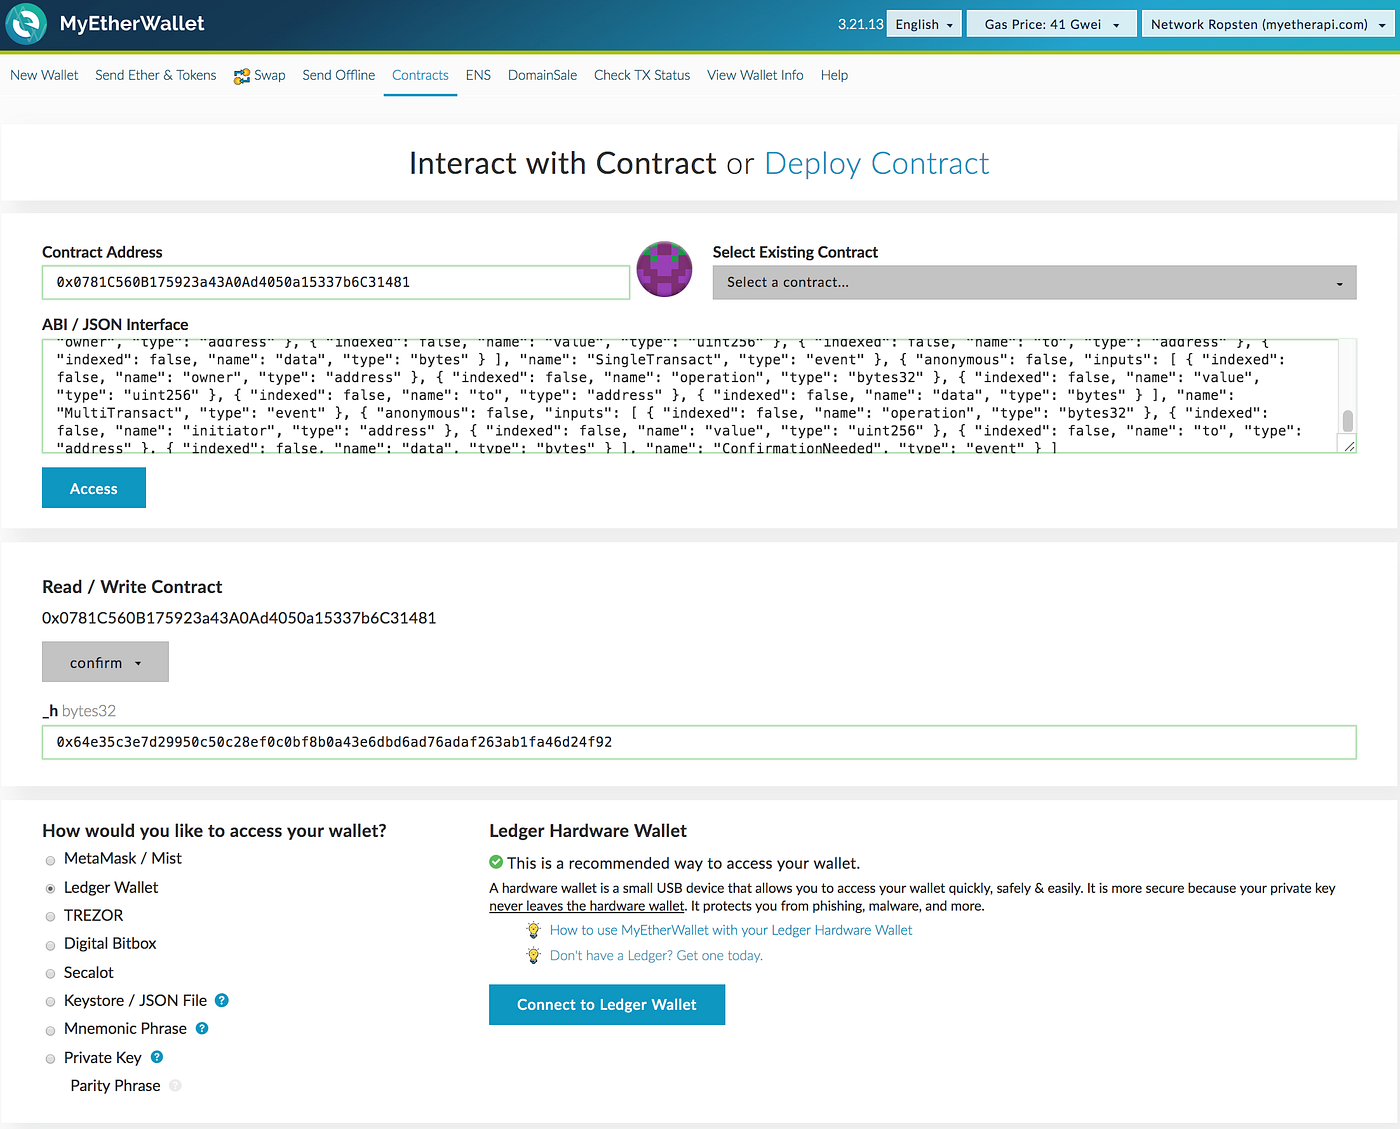Switch to the View Wallet Info tab

coord(755,75)
